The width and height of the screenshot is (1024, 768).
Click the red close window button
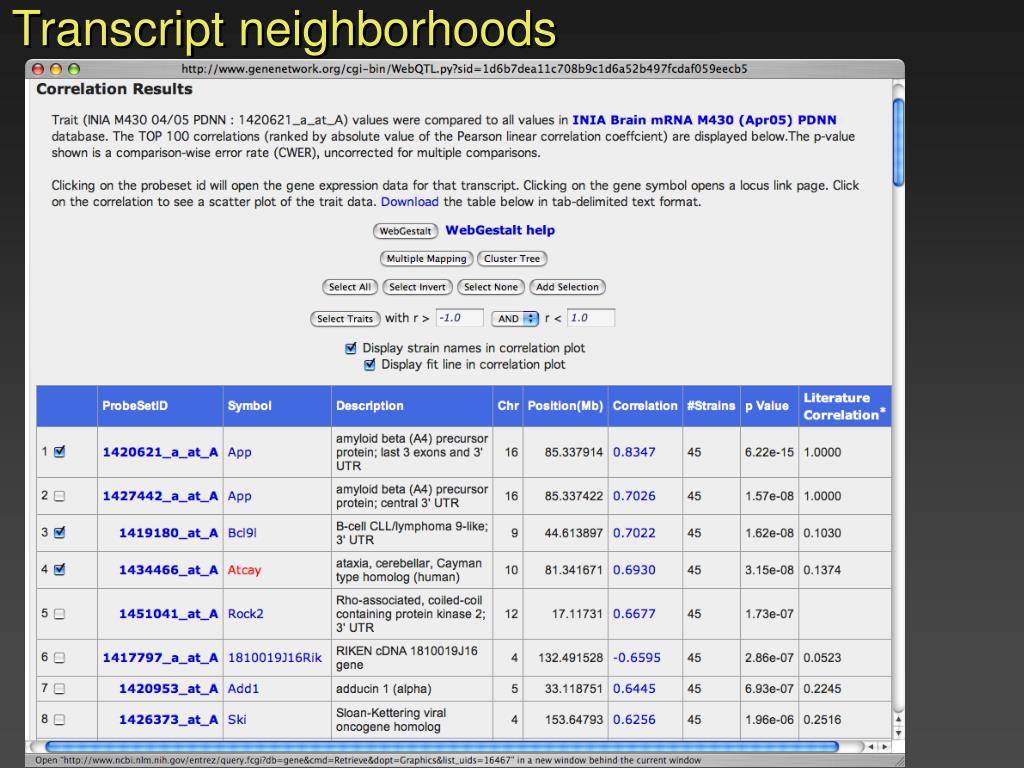tap(38, 69)
